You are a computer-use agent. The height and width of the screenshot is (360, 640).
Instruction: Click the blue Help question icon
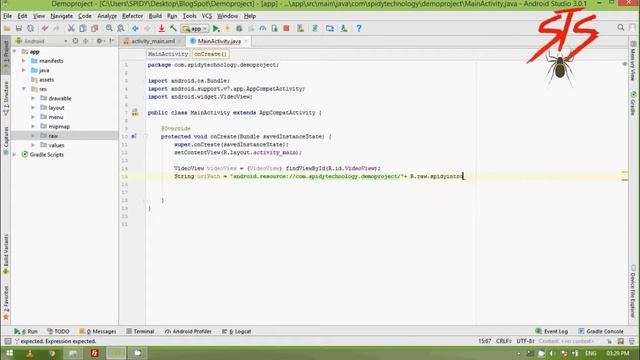pyautogui.click(x=359, y=28)
